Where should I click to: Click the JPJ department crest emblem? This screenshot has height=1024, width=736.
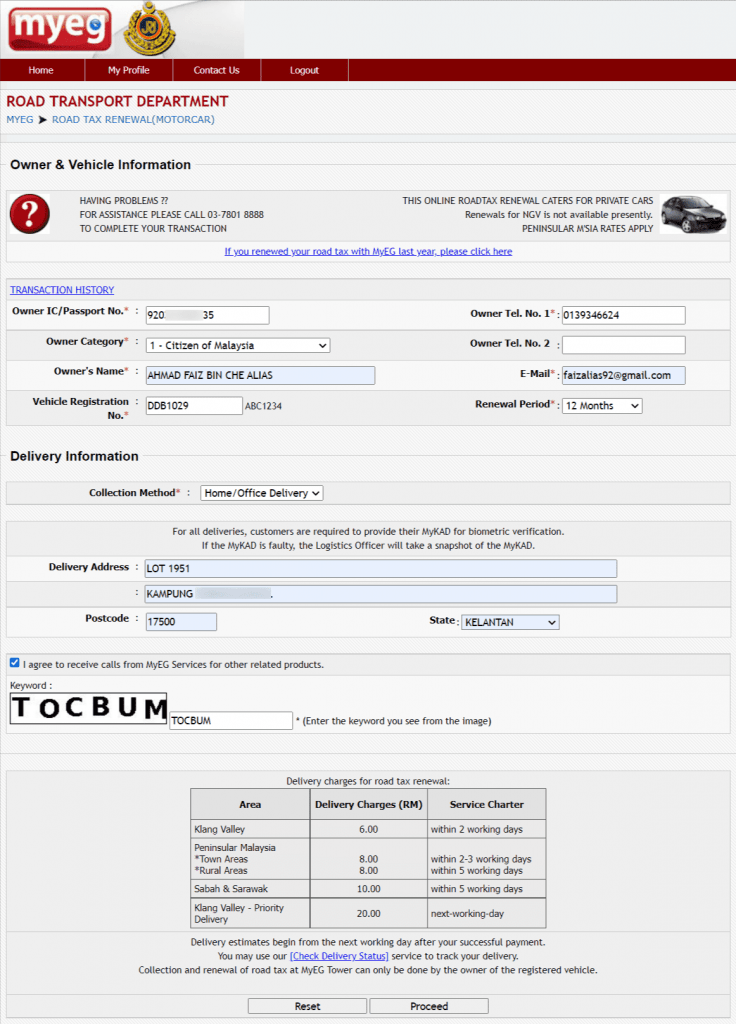coord(149,29)
